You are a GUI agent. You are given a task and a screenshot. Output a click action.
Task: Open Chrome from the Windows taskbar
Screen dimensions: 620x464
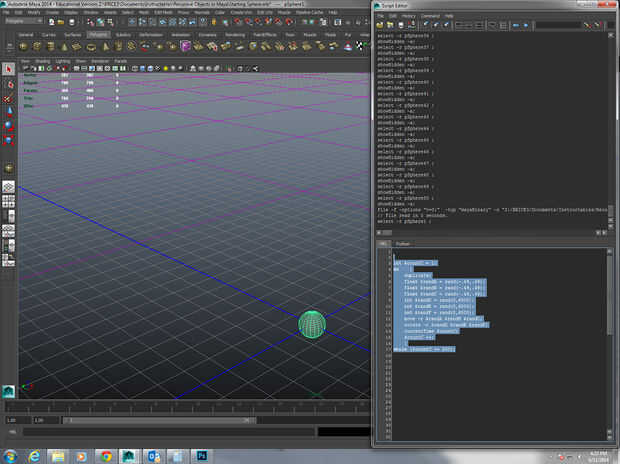tap(107, 455)
